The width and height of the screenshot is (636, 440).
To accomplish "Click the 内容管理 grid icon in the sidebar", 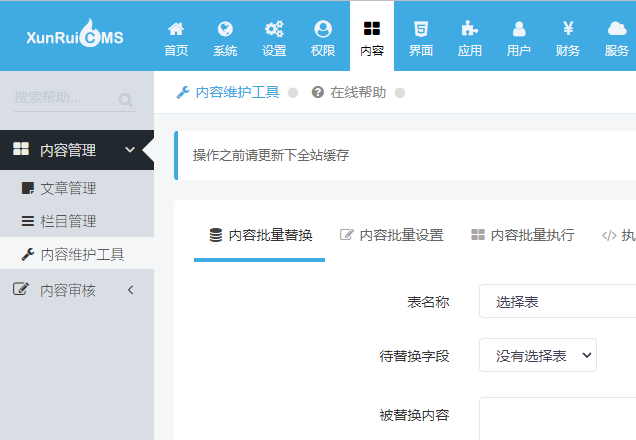I will coord(21,149).
